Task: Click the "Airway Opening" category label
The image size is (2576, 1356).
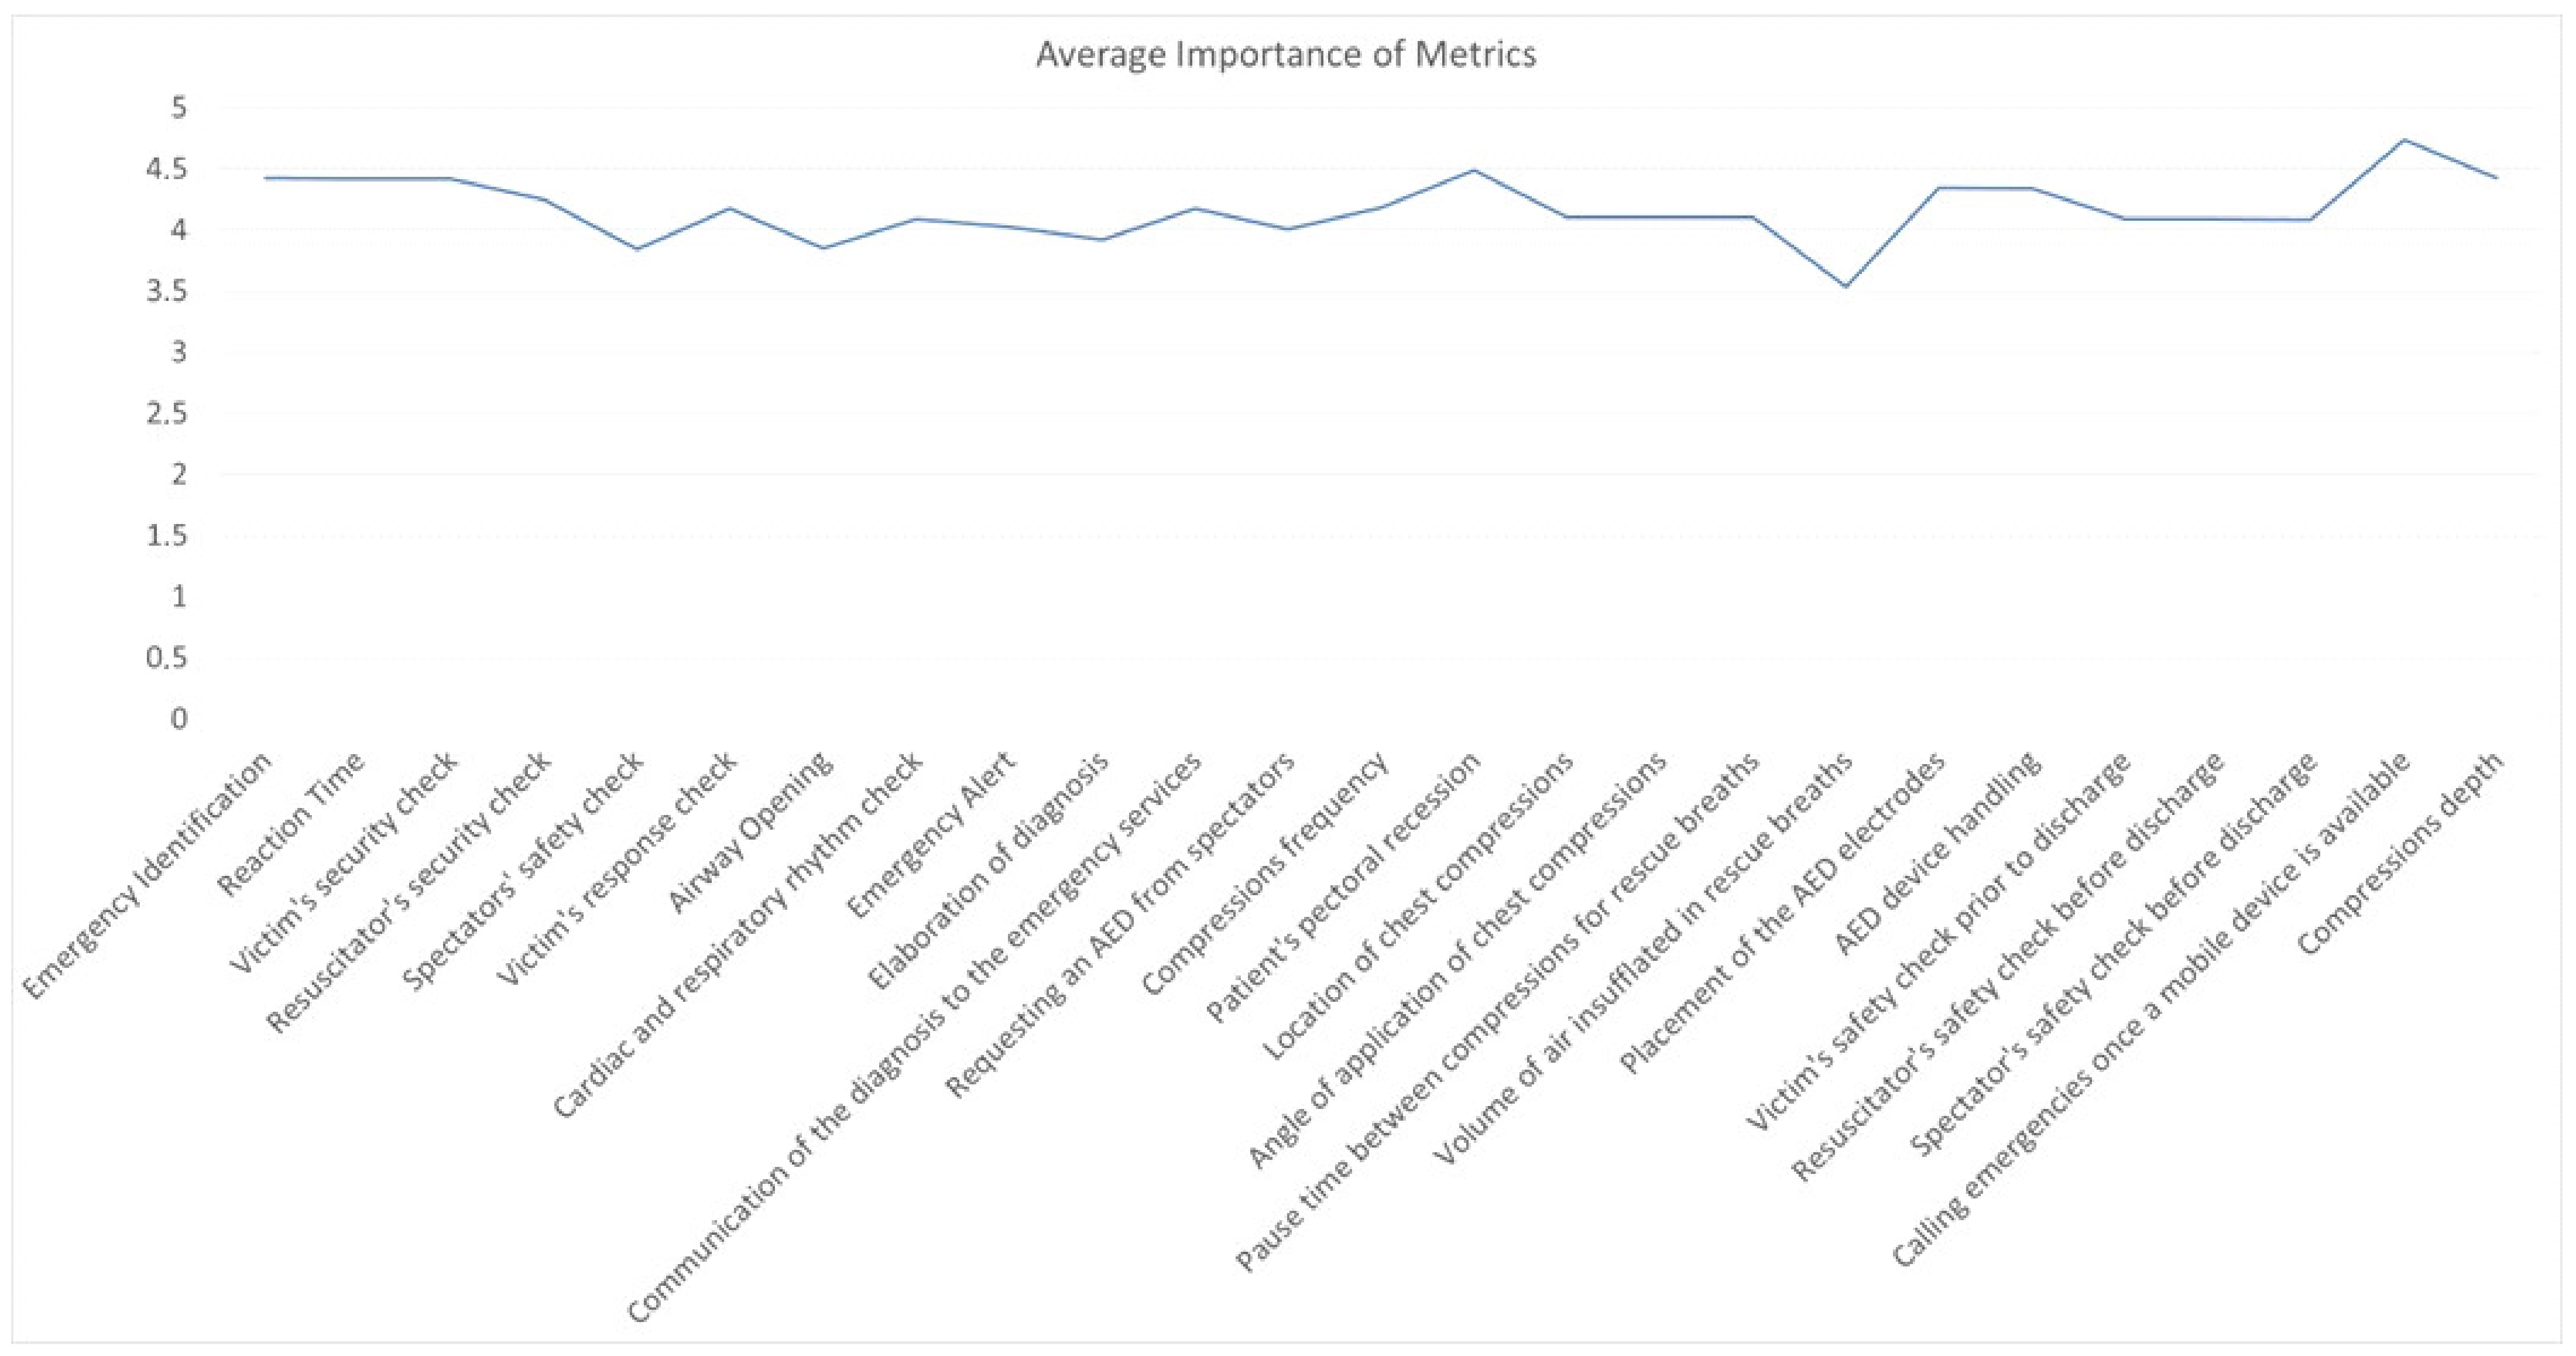Action: point(750,832)
